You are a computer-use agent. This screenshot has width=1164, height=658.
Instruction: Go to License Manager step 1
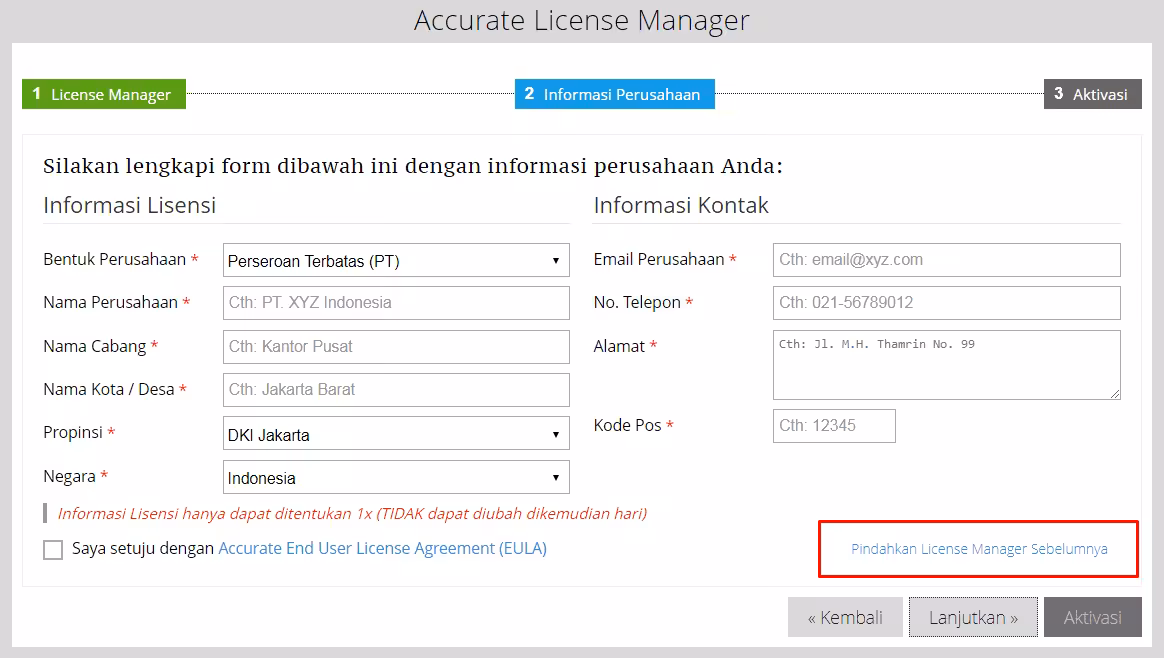(x=104, y=94)
